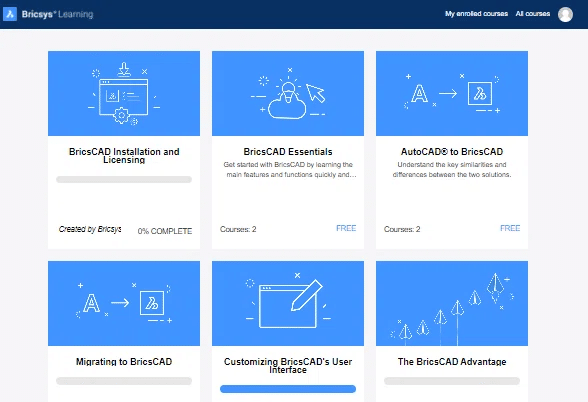588x402 pixels.
Task: Open the AutoCAD® to BricsCAD title link
Action: [x=452, y=152]
